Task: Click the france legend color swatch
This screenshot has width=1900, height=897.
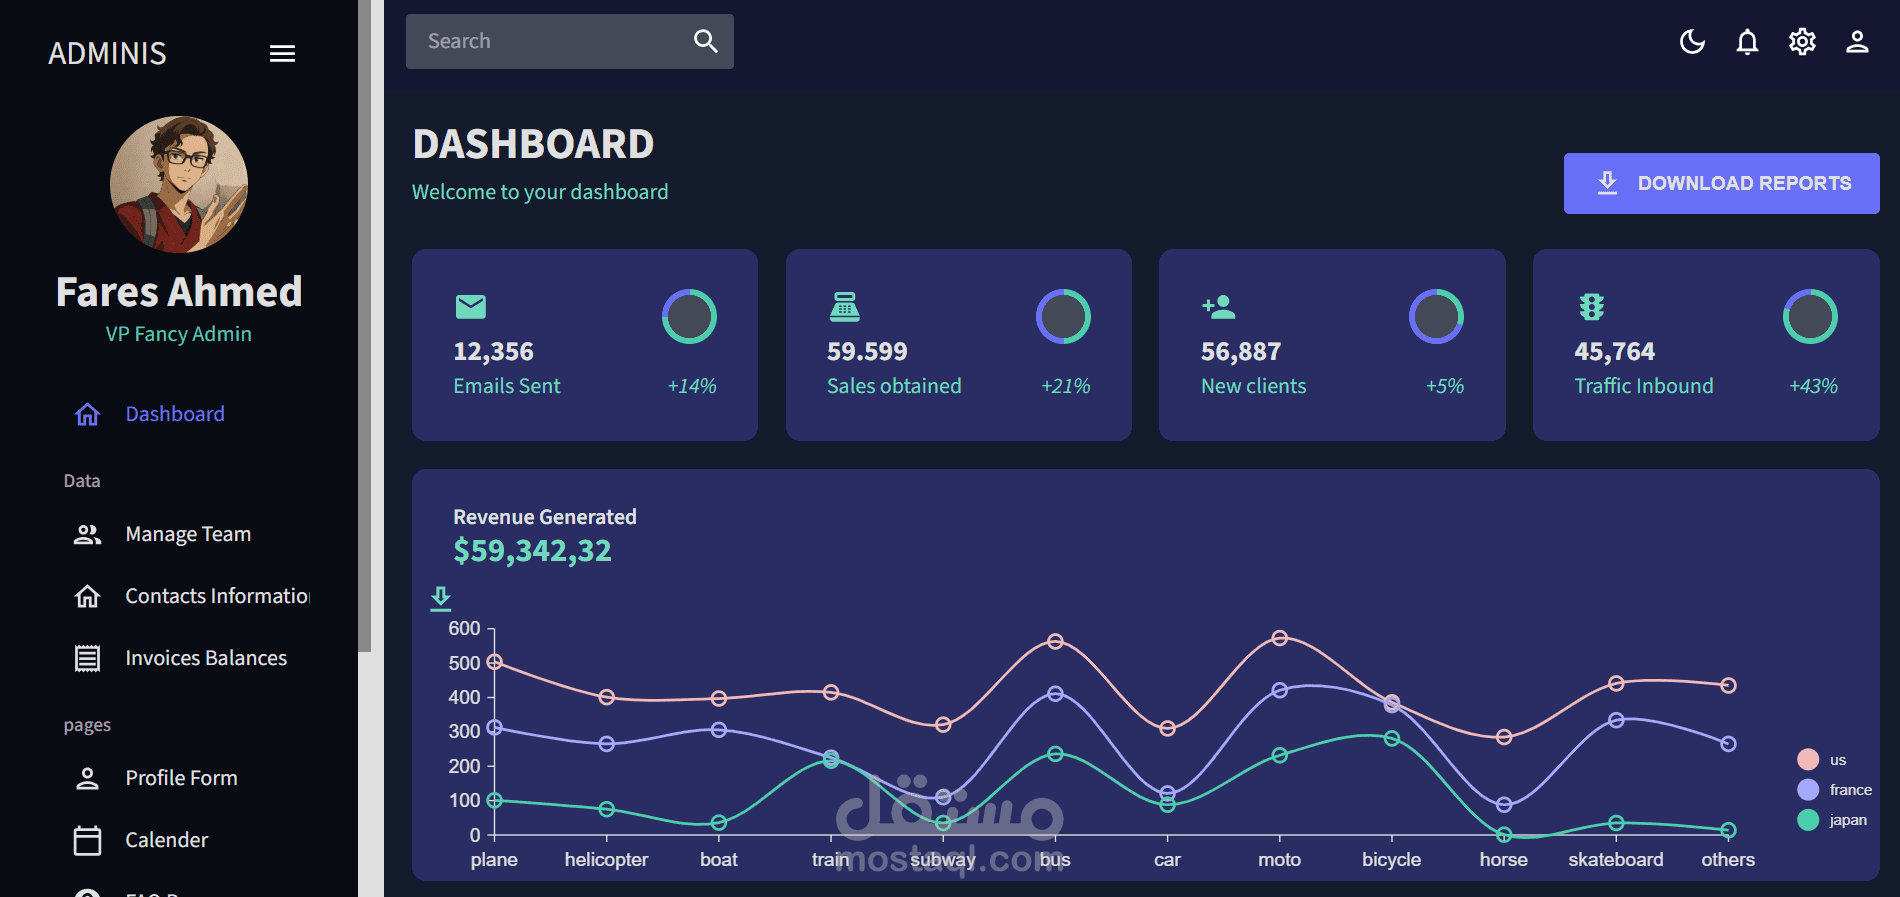Action: tap(1807, 789)
